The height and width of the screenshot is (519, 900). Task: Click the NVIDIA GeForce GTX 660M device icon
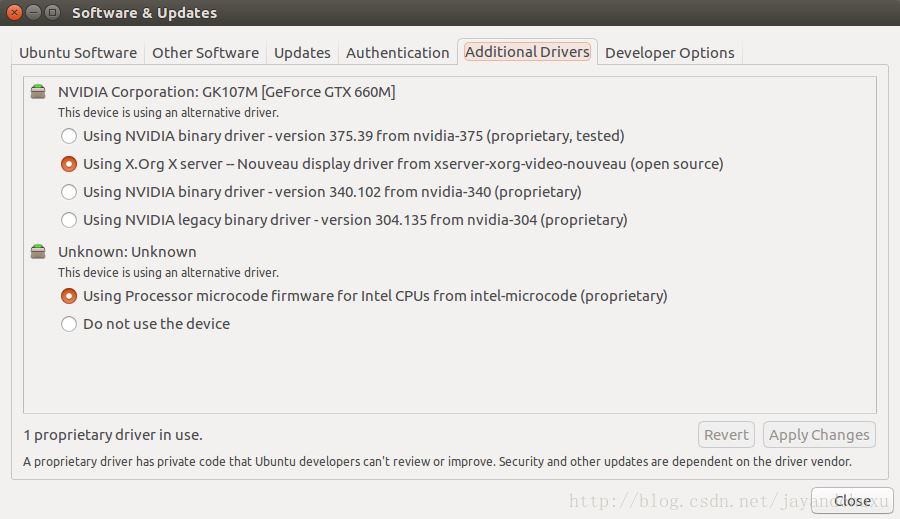[x=38, y=91]
